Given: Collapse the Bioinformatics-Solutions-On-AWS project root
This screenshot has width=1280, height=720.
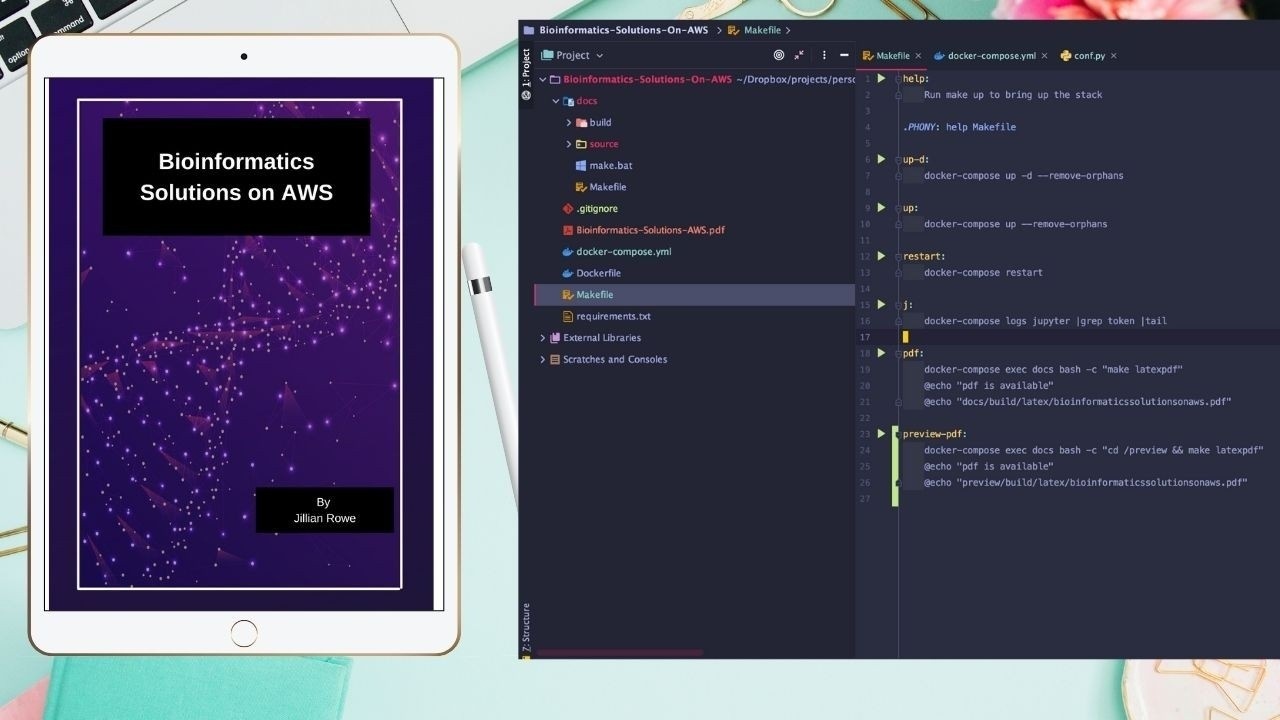Looking at the screenshot, I should click(543, 80).
